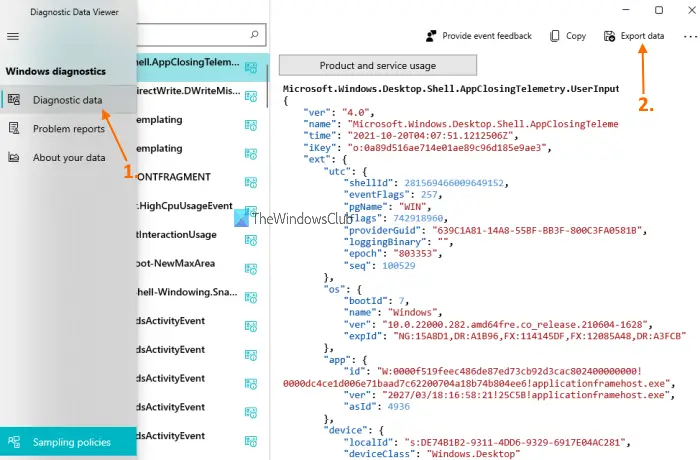Viewport: 700px width, 460px height.
Task: Select the ONTFRAGMENT event row
Action: click(x=201, y=182)
